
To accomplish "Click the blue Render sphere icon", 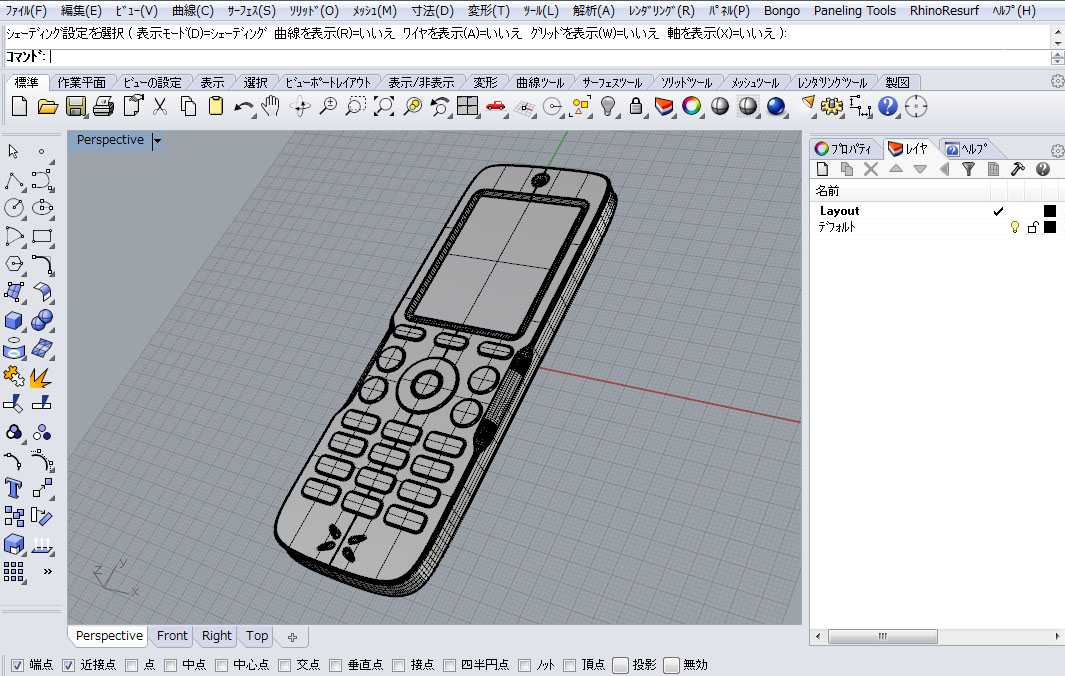I will pyautogui.click(x=776, y=106).
